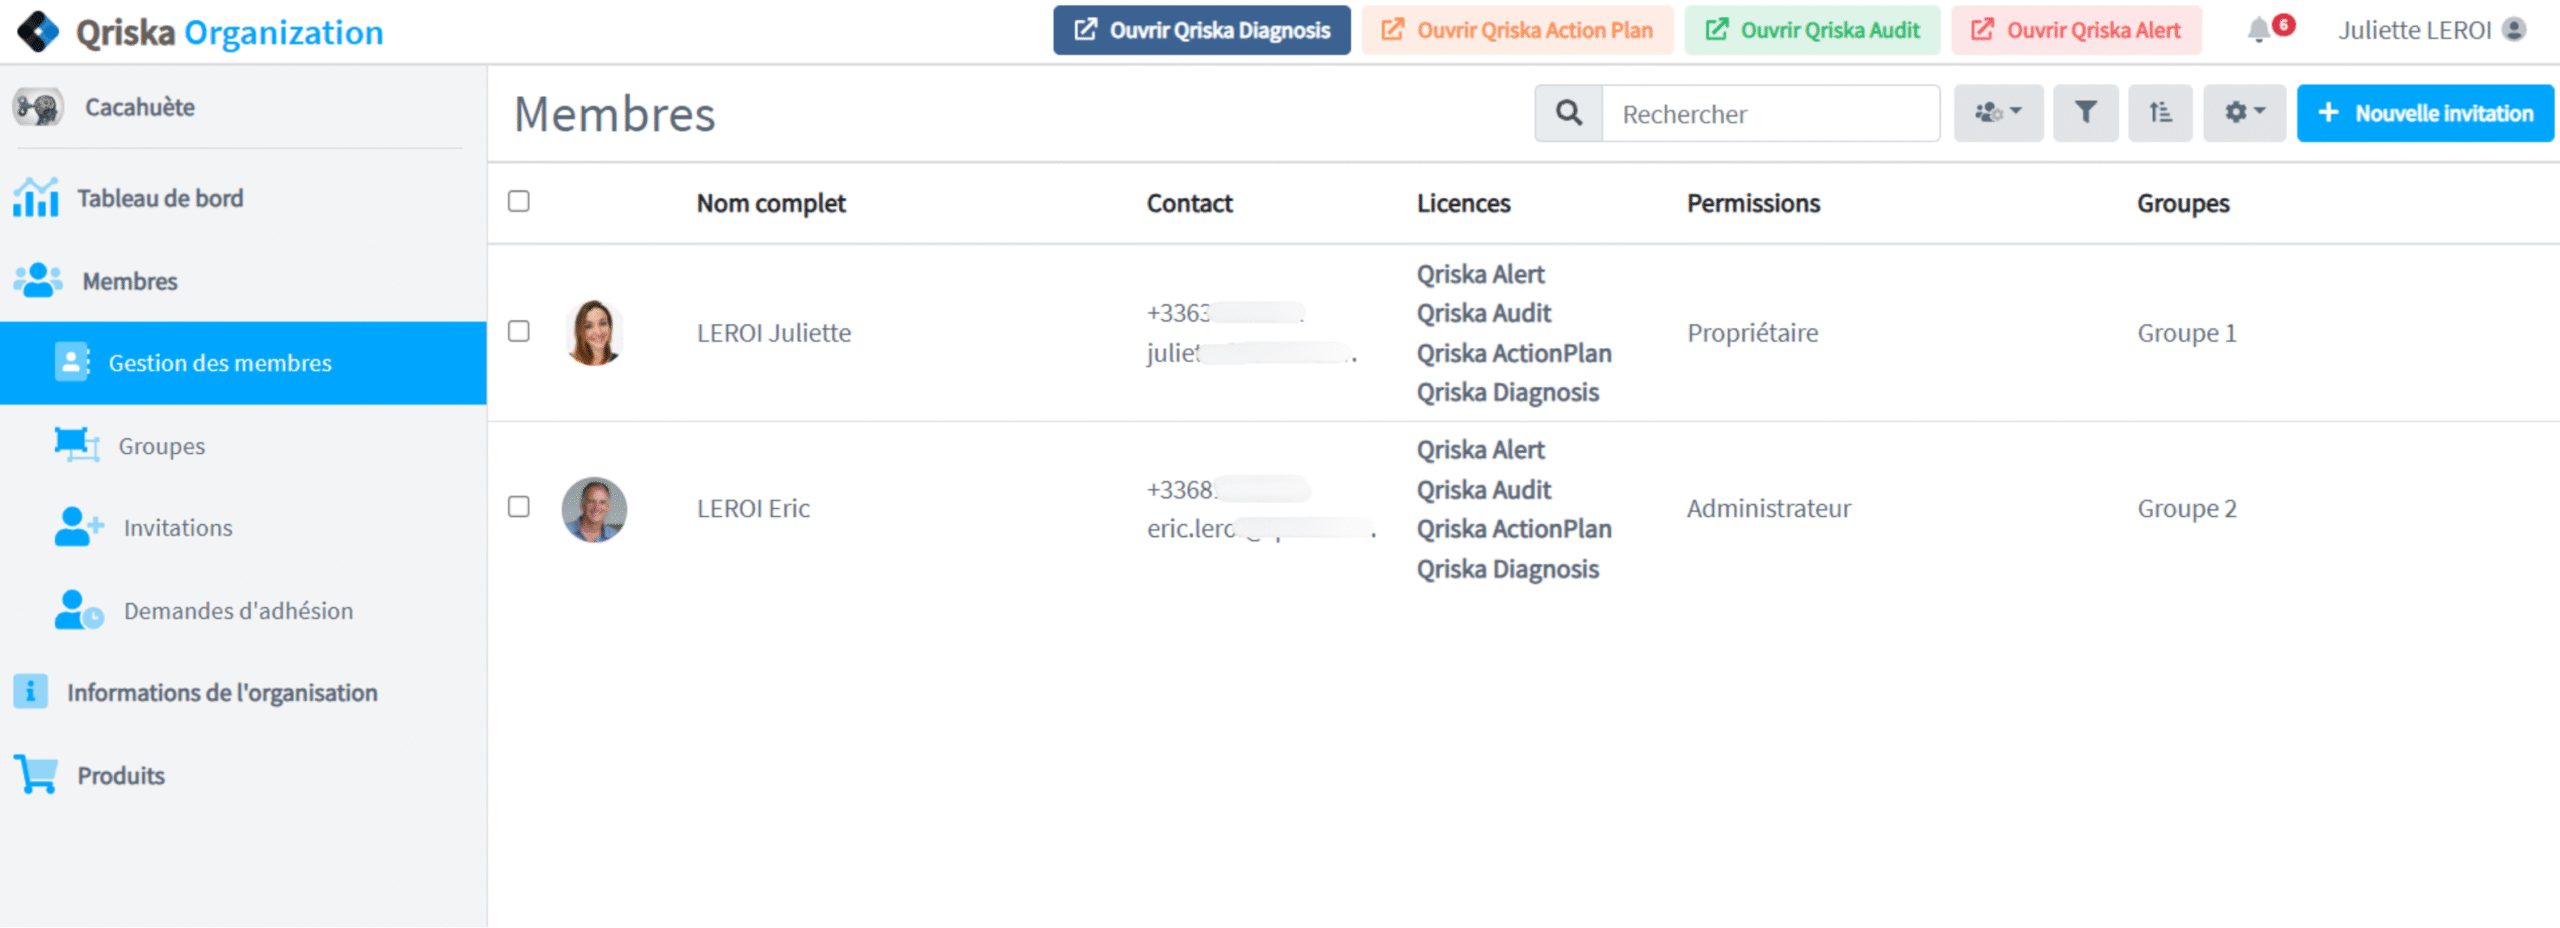Image resolution: width=2560 pixels, height=928 pixels.
Task: Click Juliette's Qriska Audit licence
Action: tap(1483, 313)
